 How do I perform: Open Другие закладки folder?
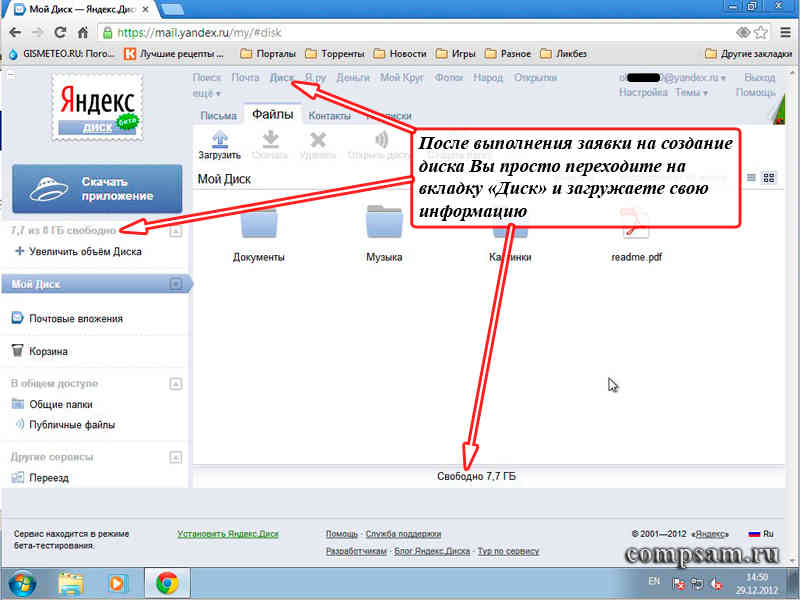(x=748, y=54)
